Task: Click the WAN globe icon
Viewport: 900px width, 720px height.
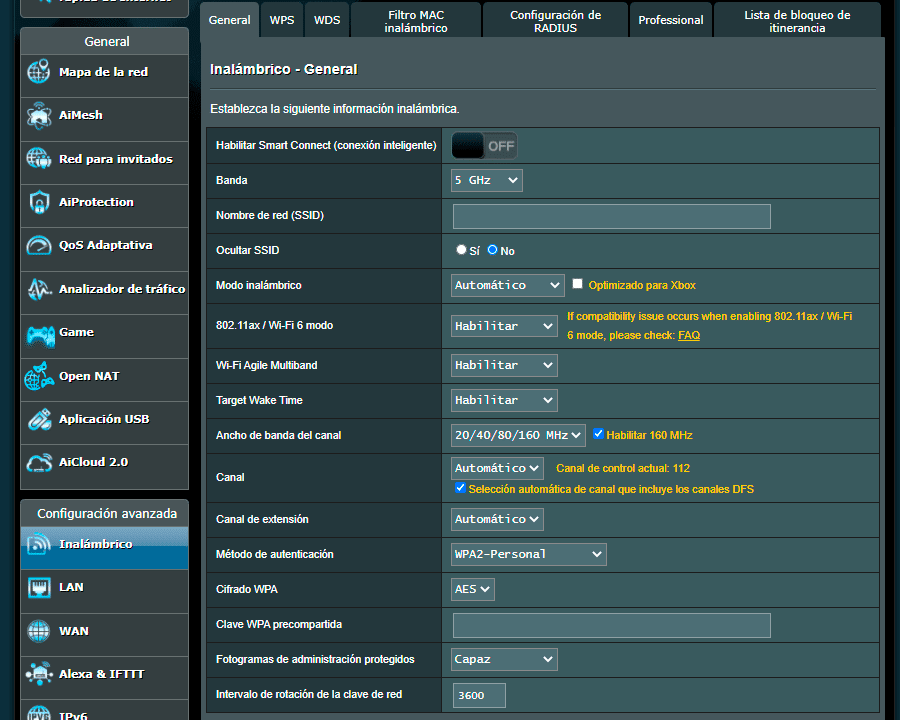Action: point(38,631)
